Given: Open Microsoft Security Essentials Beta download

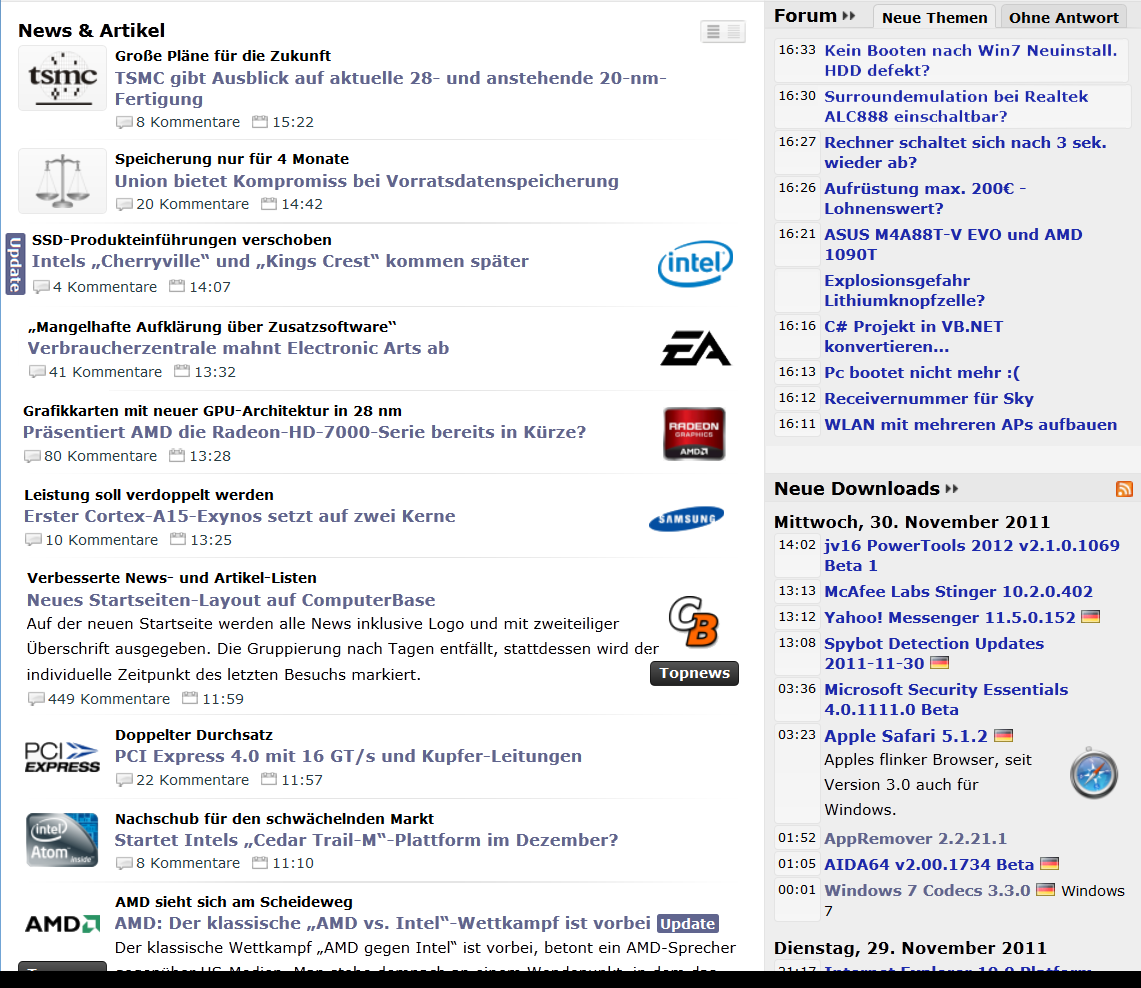Looking at the screenshot, I should pyautogui.click(x=946, y=699).
